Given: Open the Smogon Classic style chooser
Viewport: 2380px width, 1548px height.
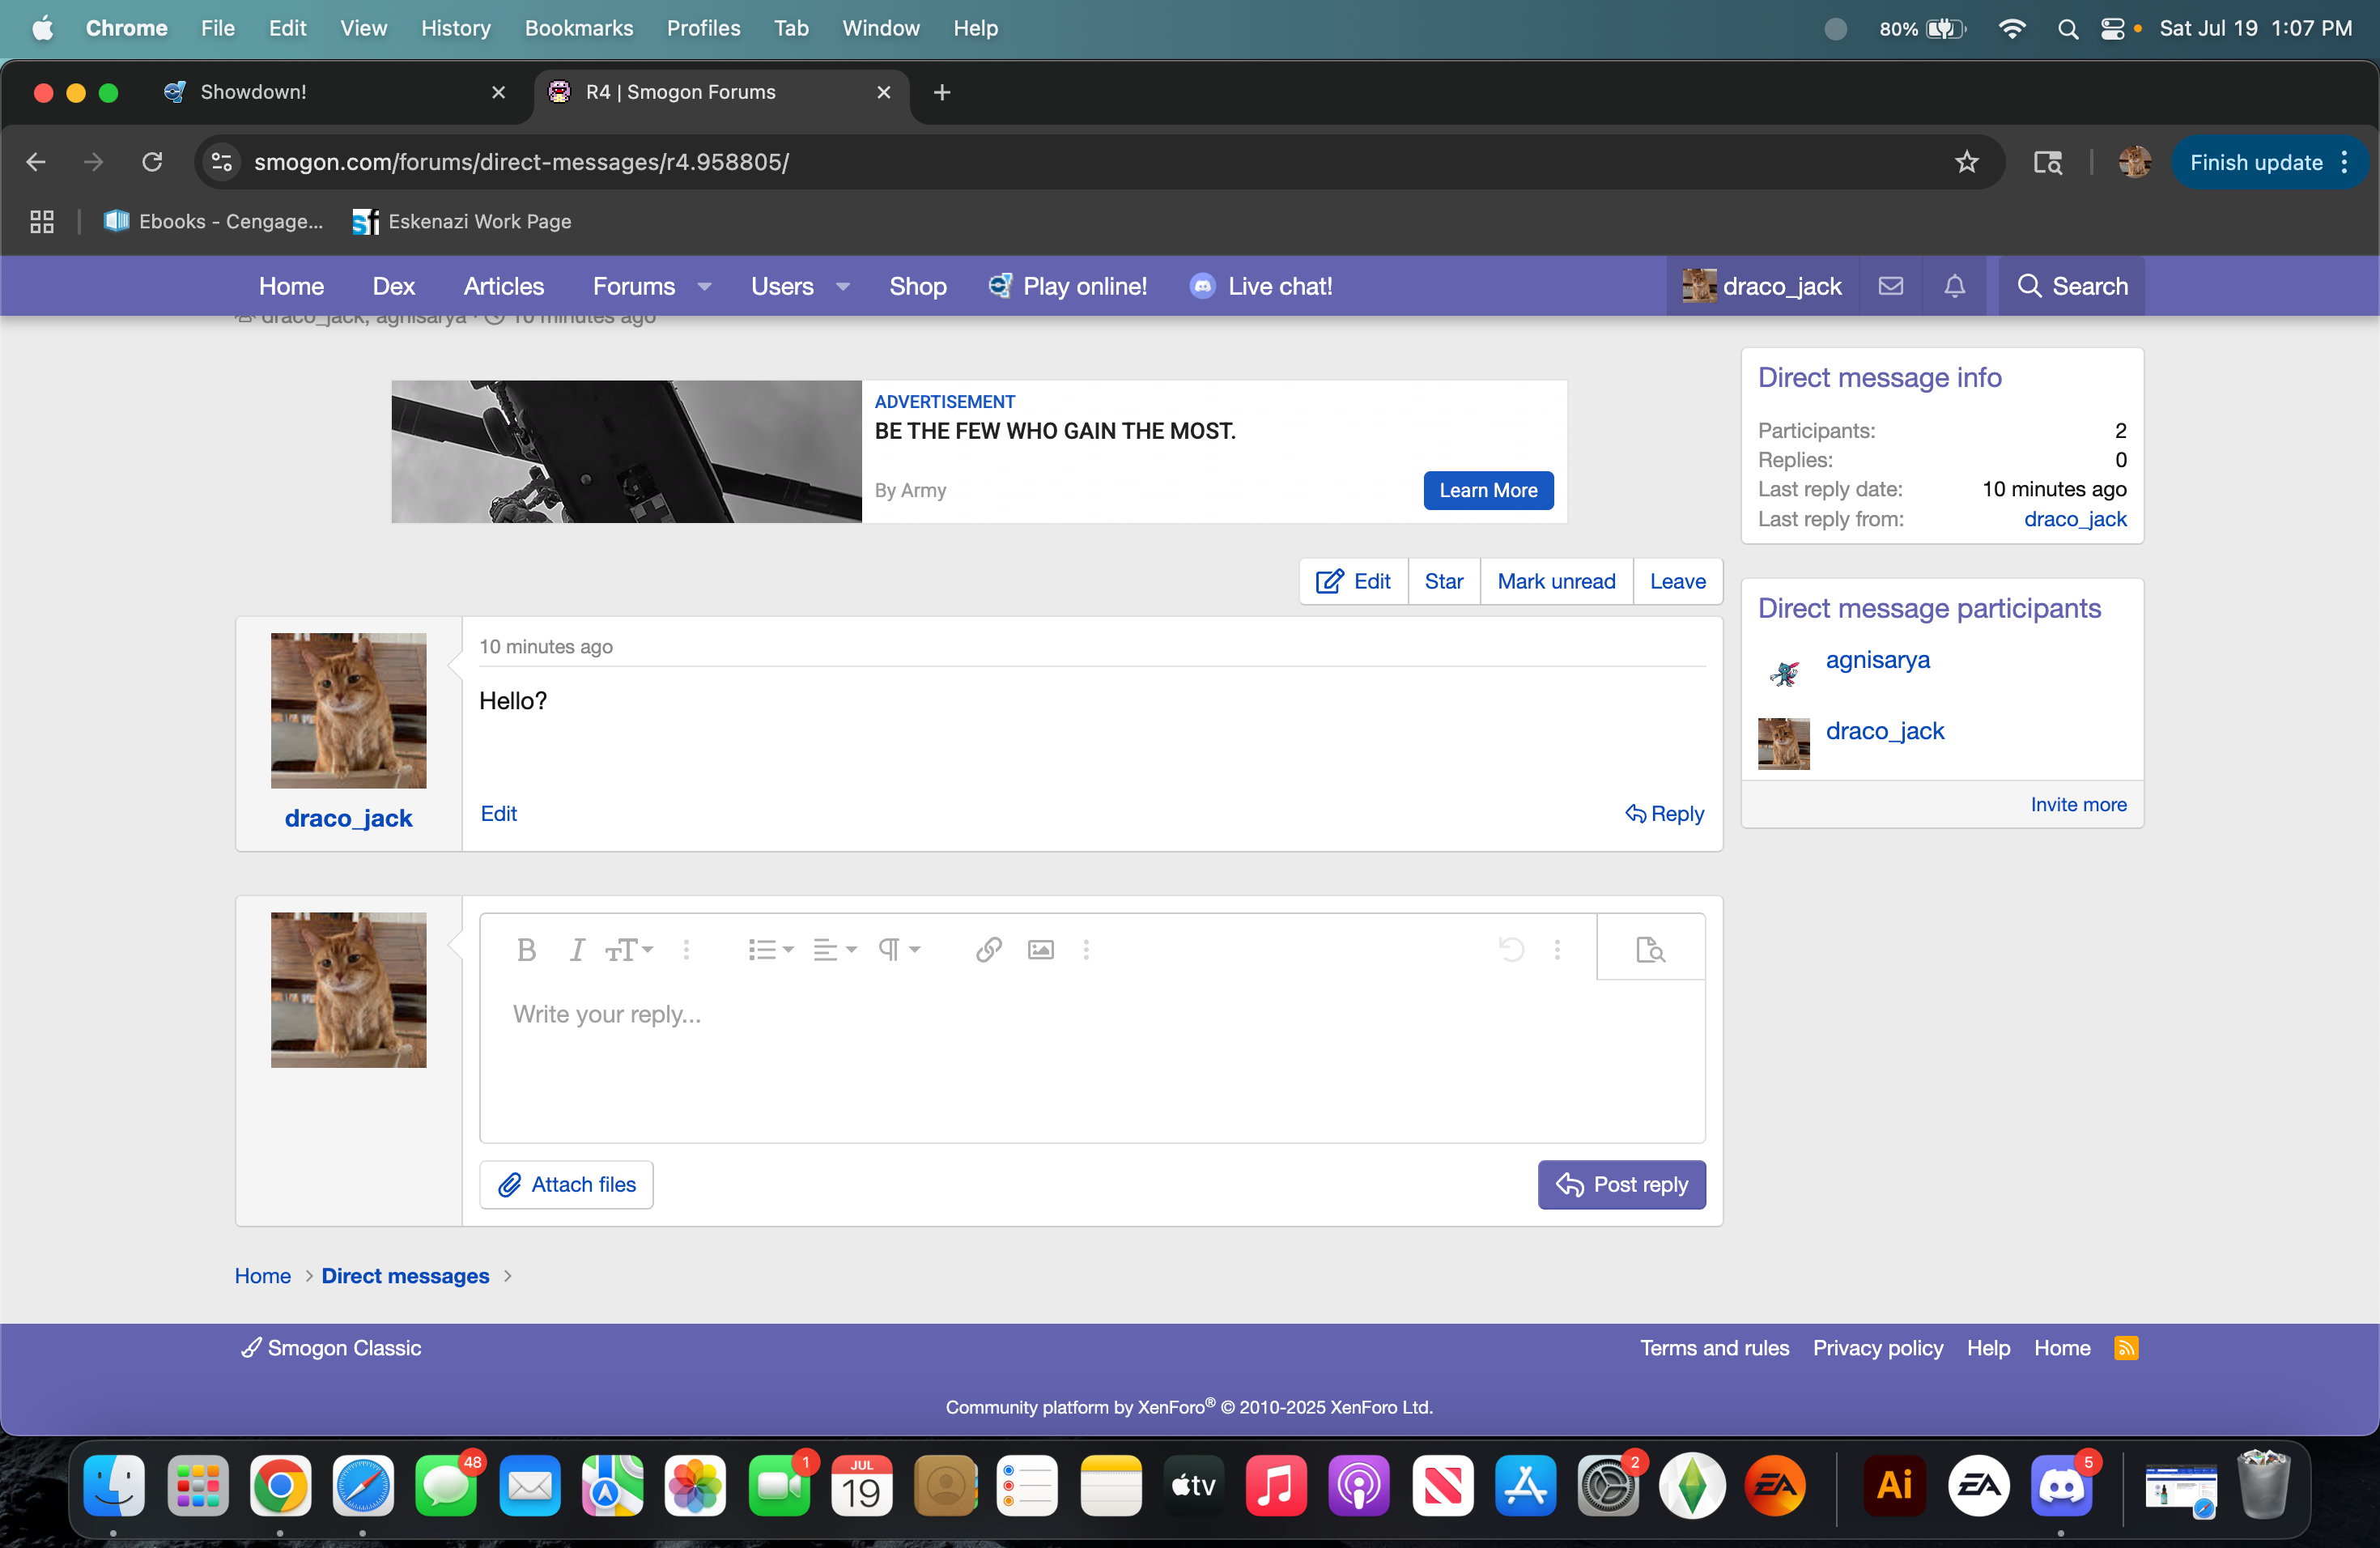Looking at the screenshot, I should tap(331, 1347).
